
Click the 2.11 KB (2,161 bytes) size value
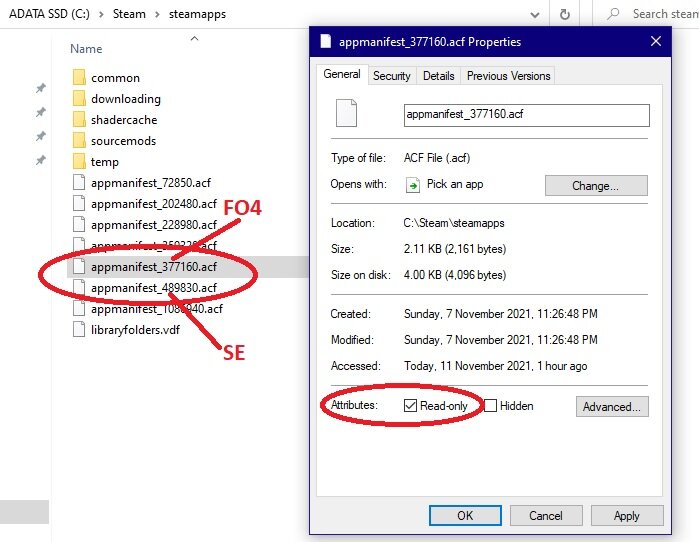(x=455, y=249)
